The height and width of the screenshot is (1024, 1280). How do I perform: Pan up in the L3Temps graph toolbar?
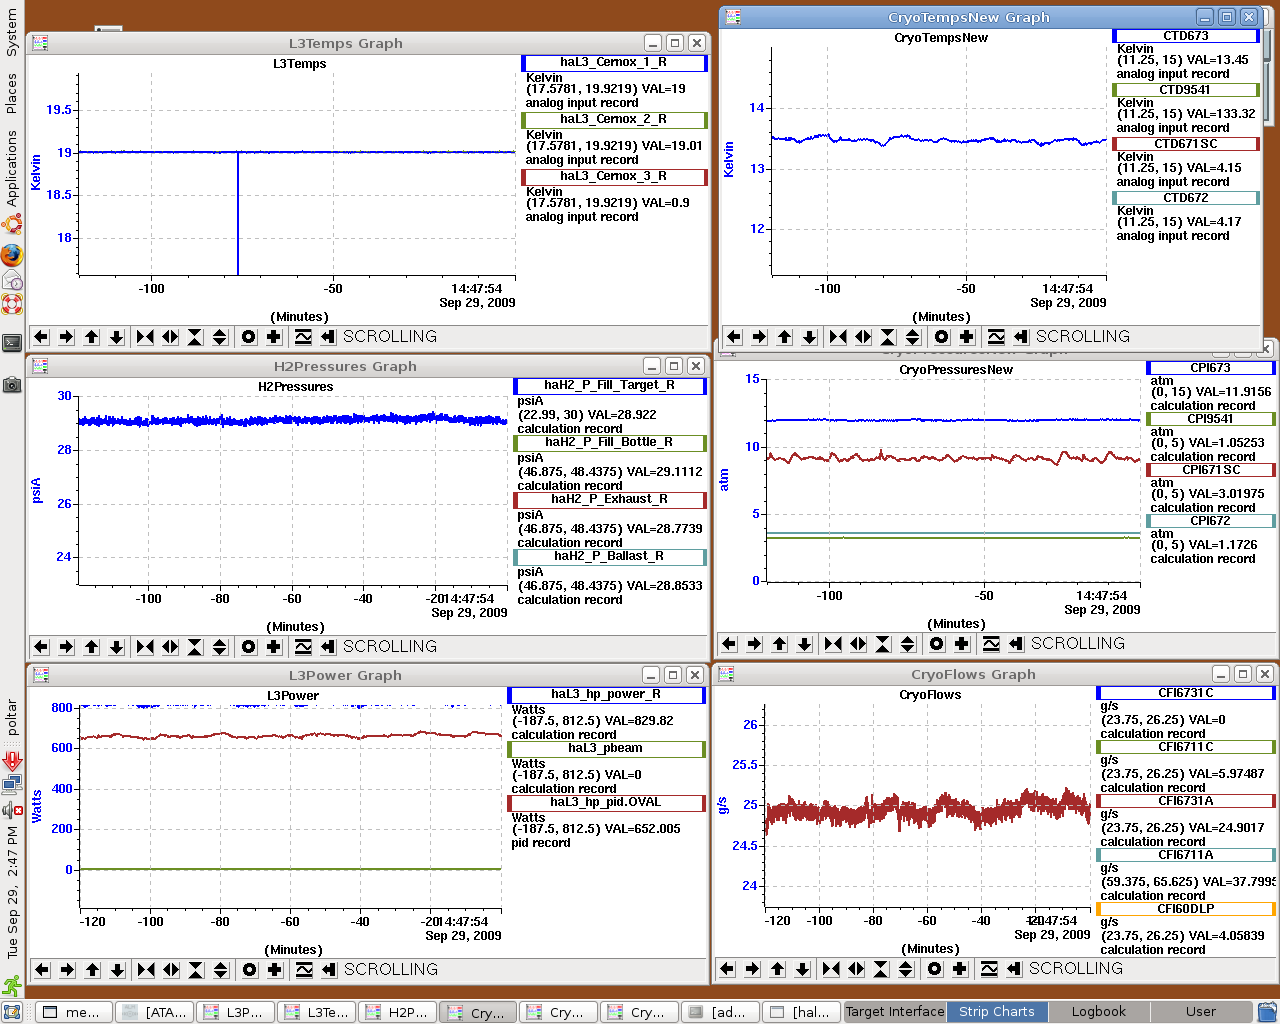click(x=92, y=337)
